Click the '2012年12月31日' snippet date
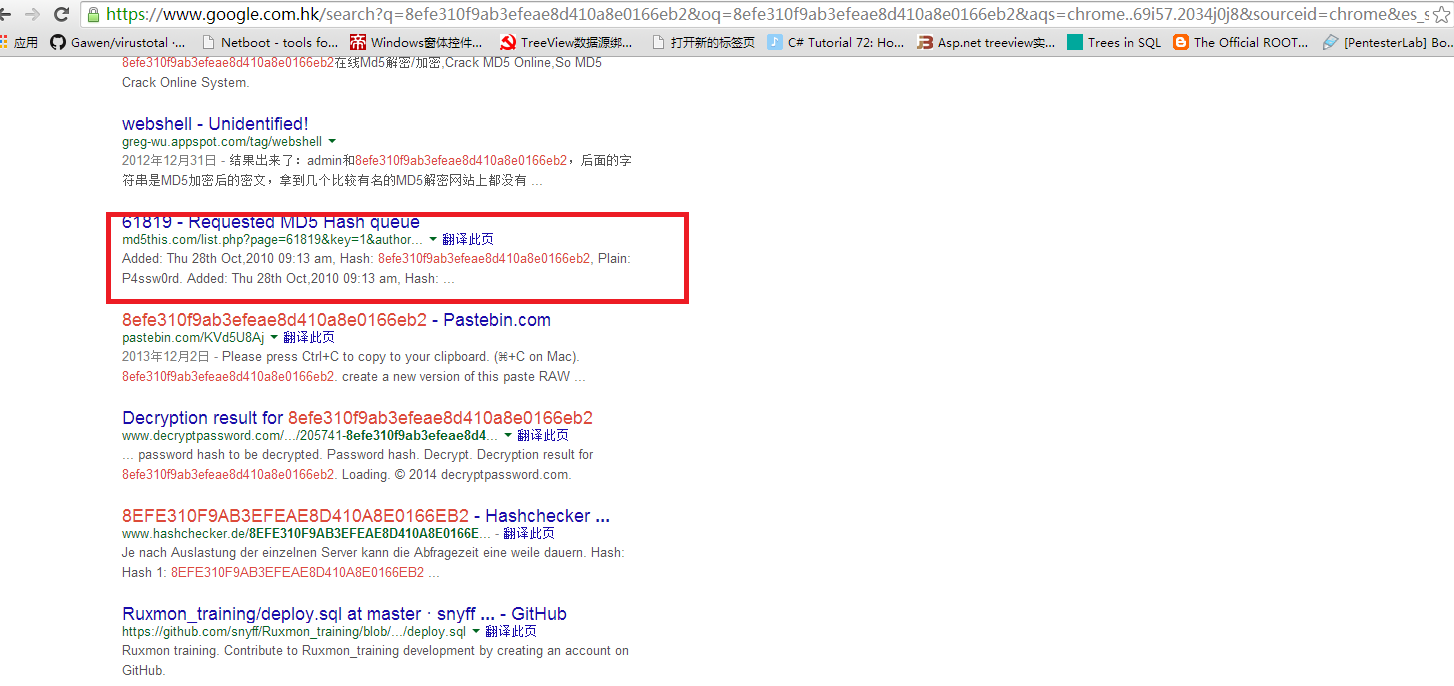The width and height of the screenshot is (1454, 686). [x=169, y=160]
